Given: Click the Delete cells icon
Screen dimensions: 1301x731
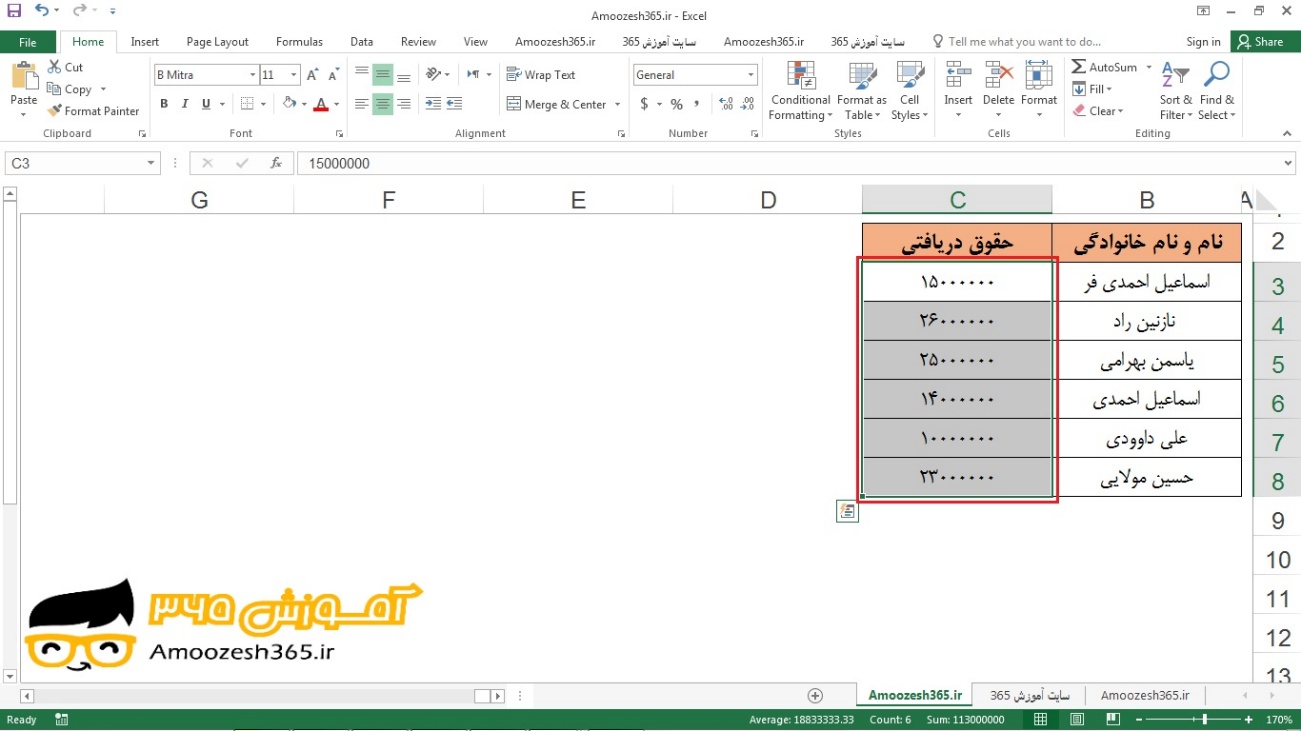Looking at the screenshot, I should point(998,76).
